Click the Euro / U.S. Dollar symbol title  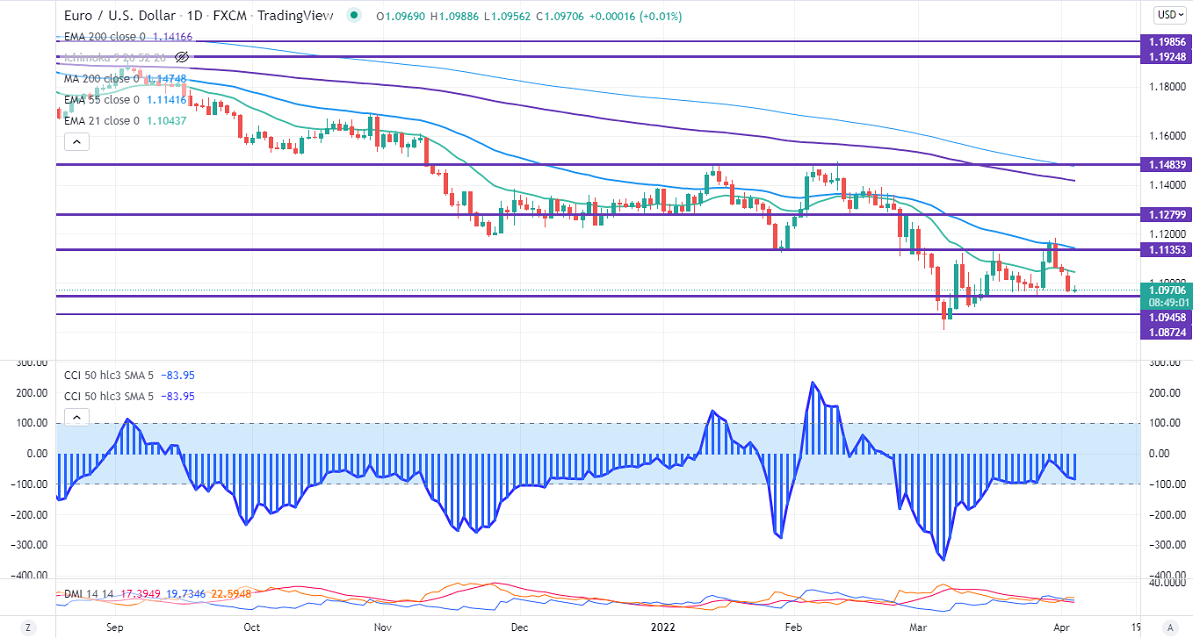pos(119,16)
